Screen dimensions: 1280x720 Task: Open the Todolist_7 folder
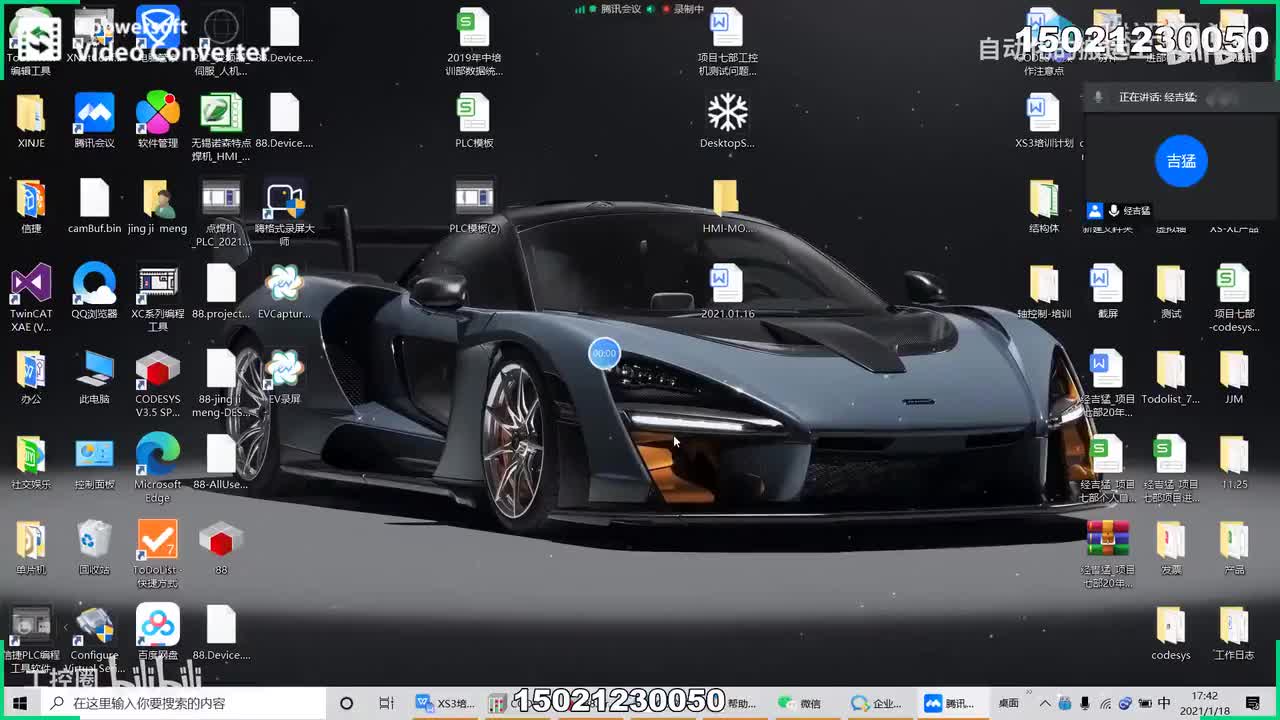[1170, 376]
